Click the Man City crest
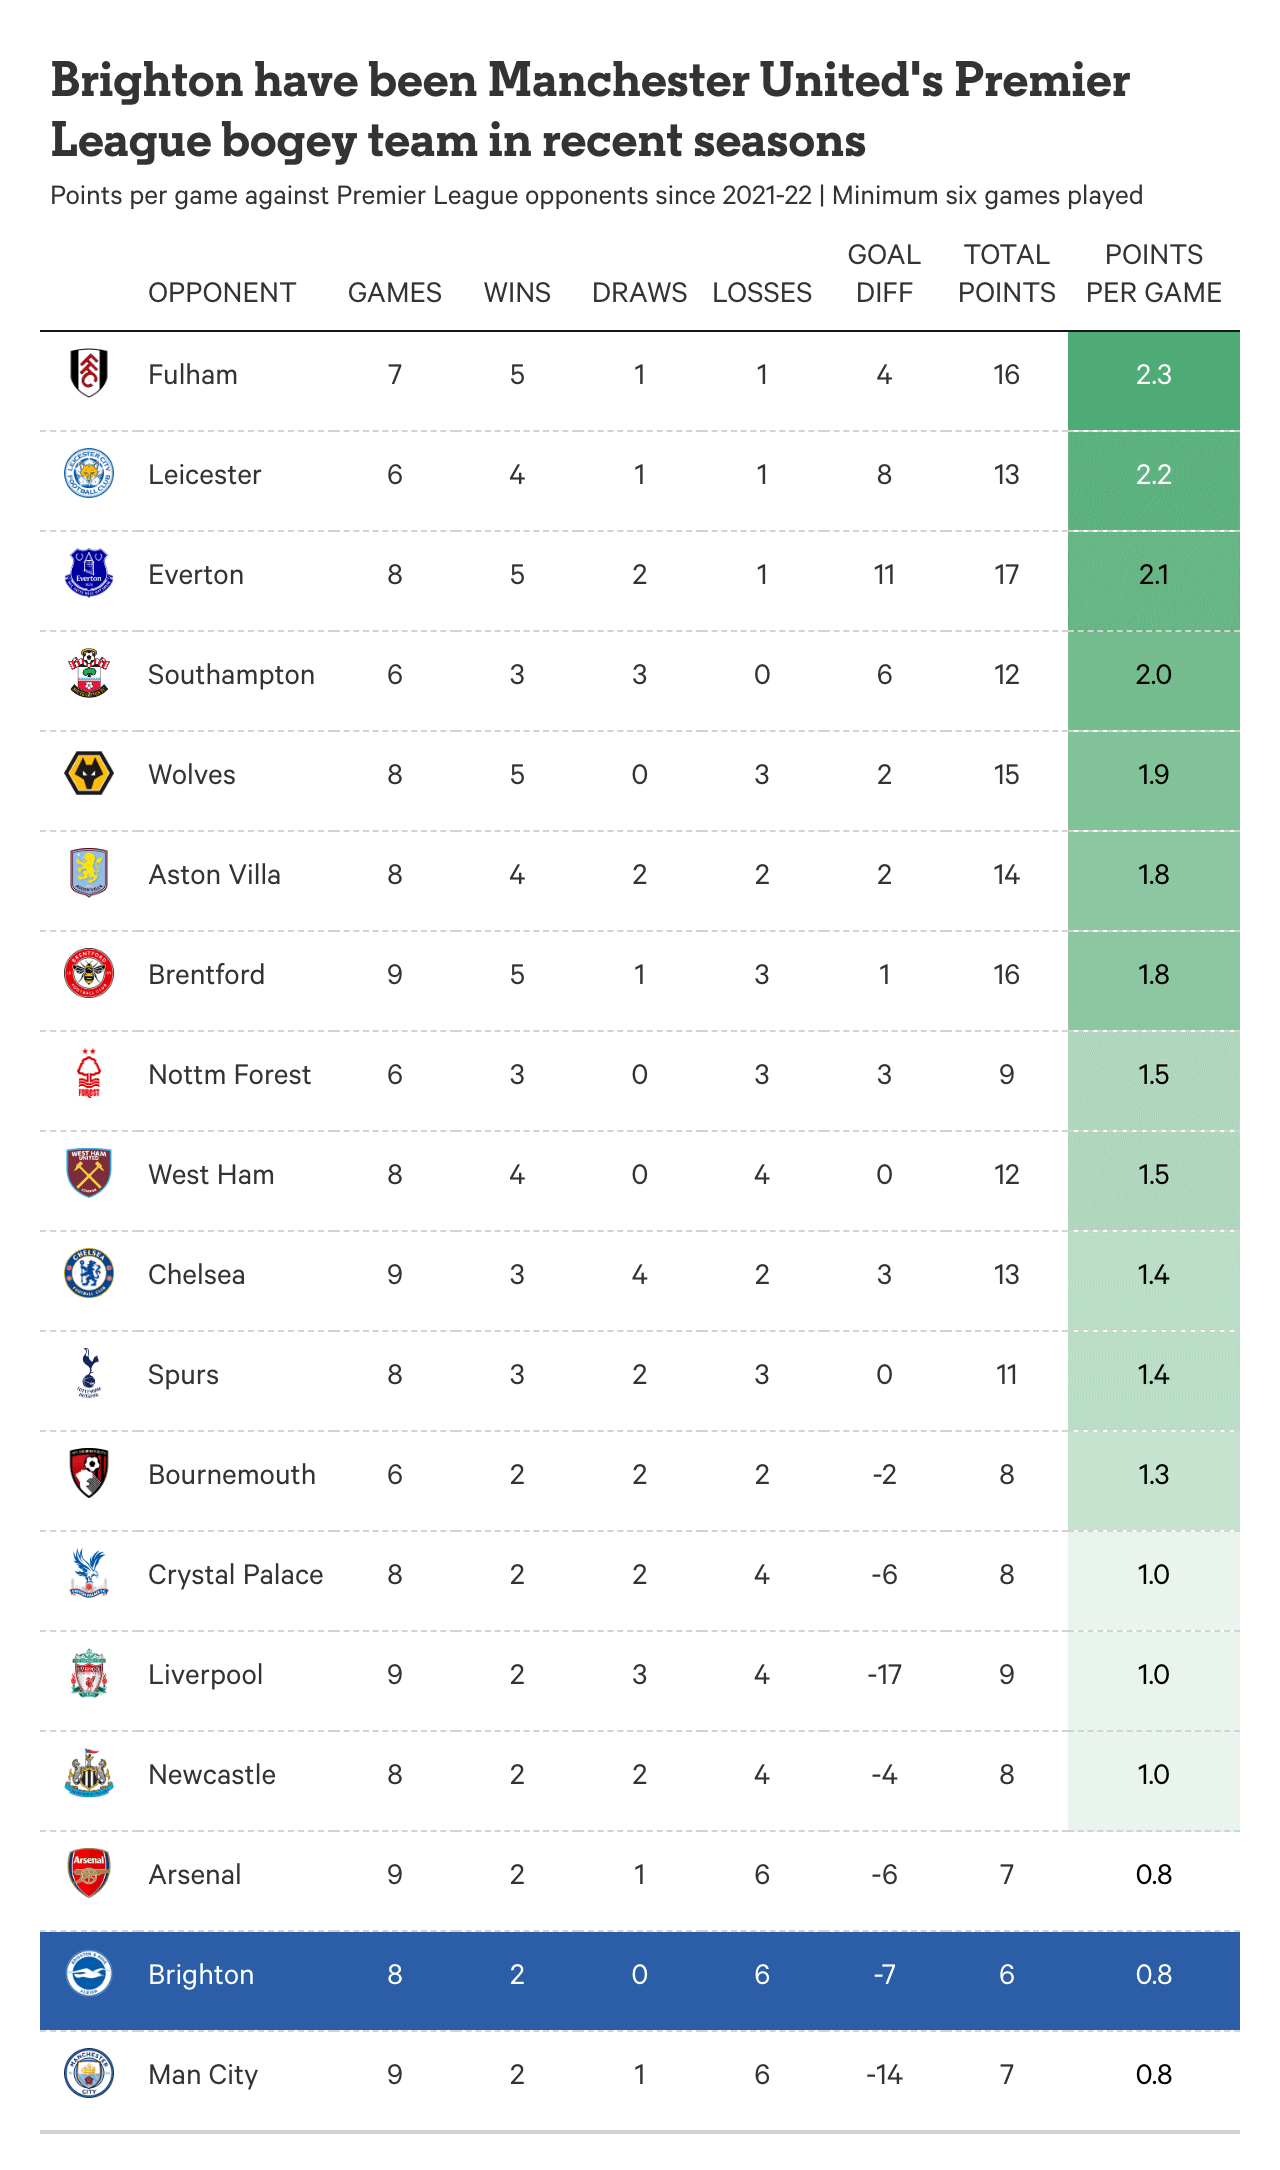 89,2074
